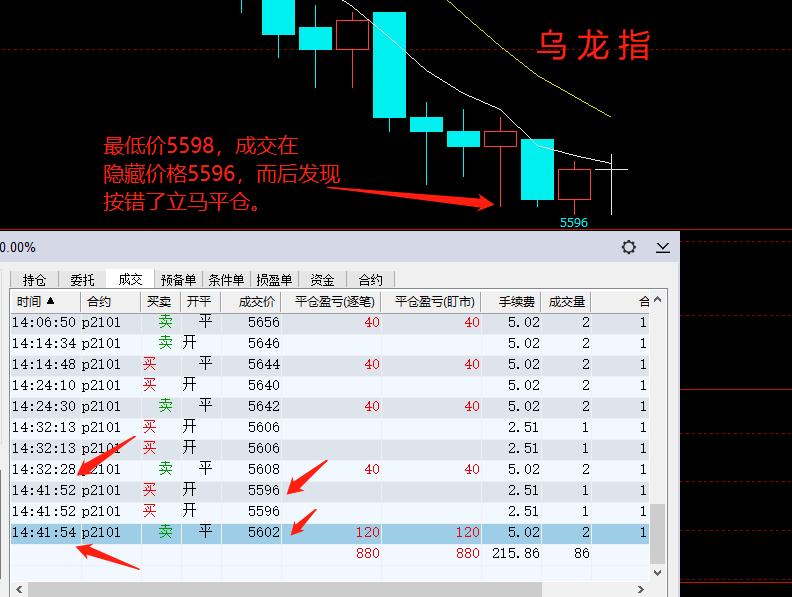The height and width of the screenshot is (597, 792).
Task: Collapse the trading panel with the down-arrow icon
Action: click(663, 247)
